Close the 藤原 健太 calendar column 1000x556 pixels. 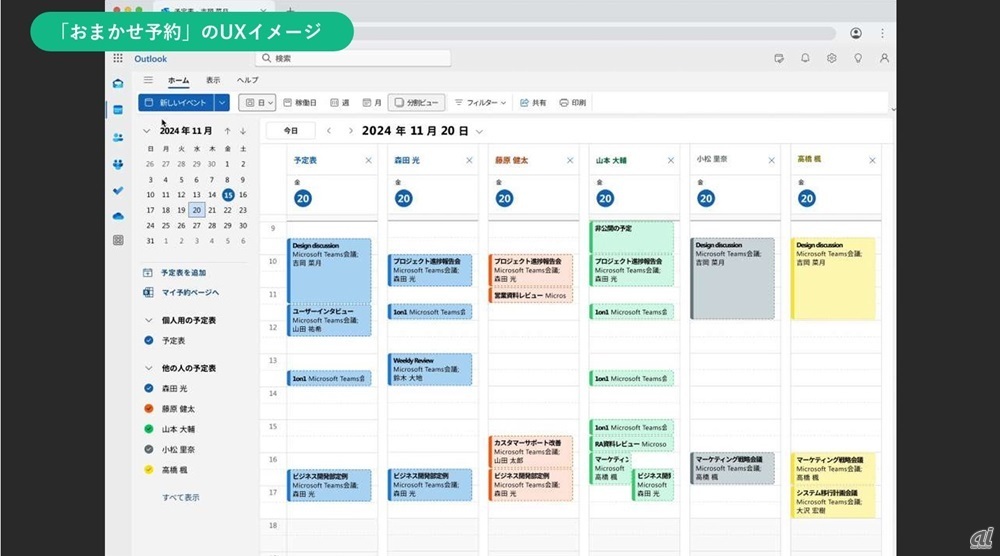(x=570, y=161)
